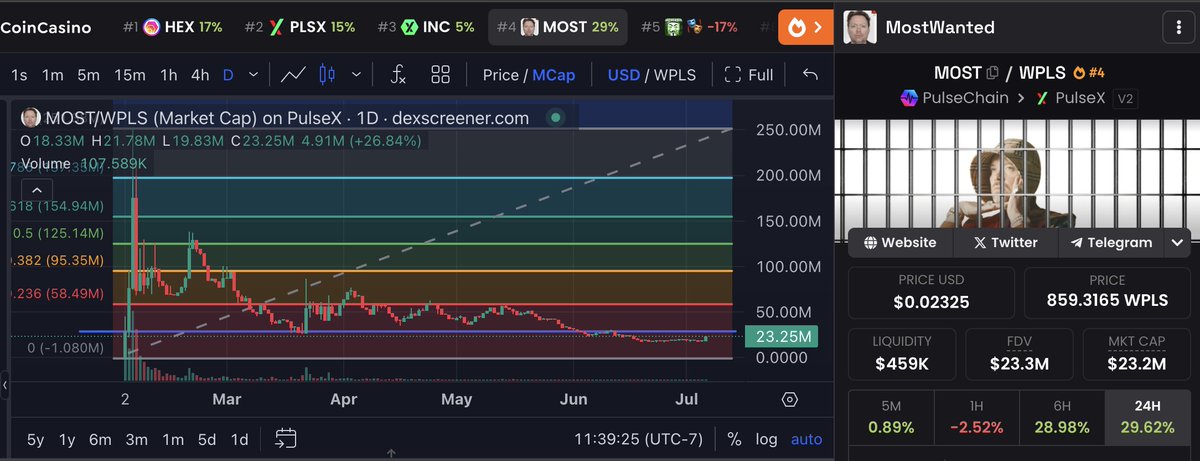
Task: Set chart range to 3m
Action: click(x=136, y=438)
